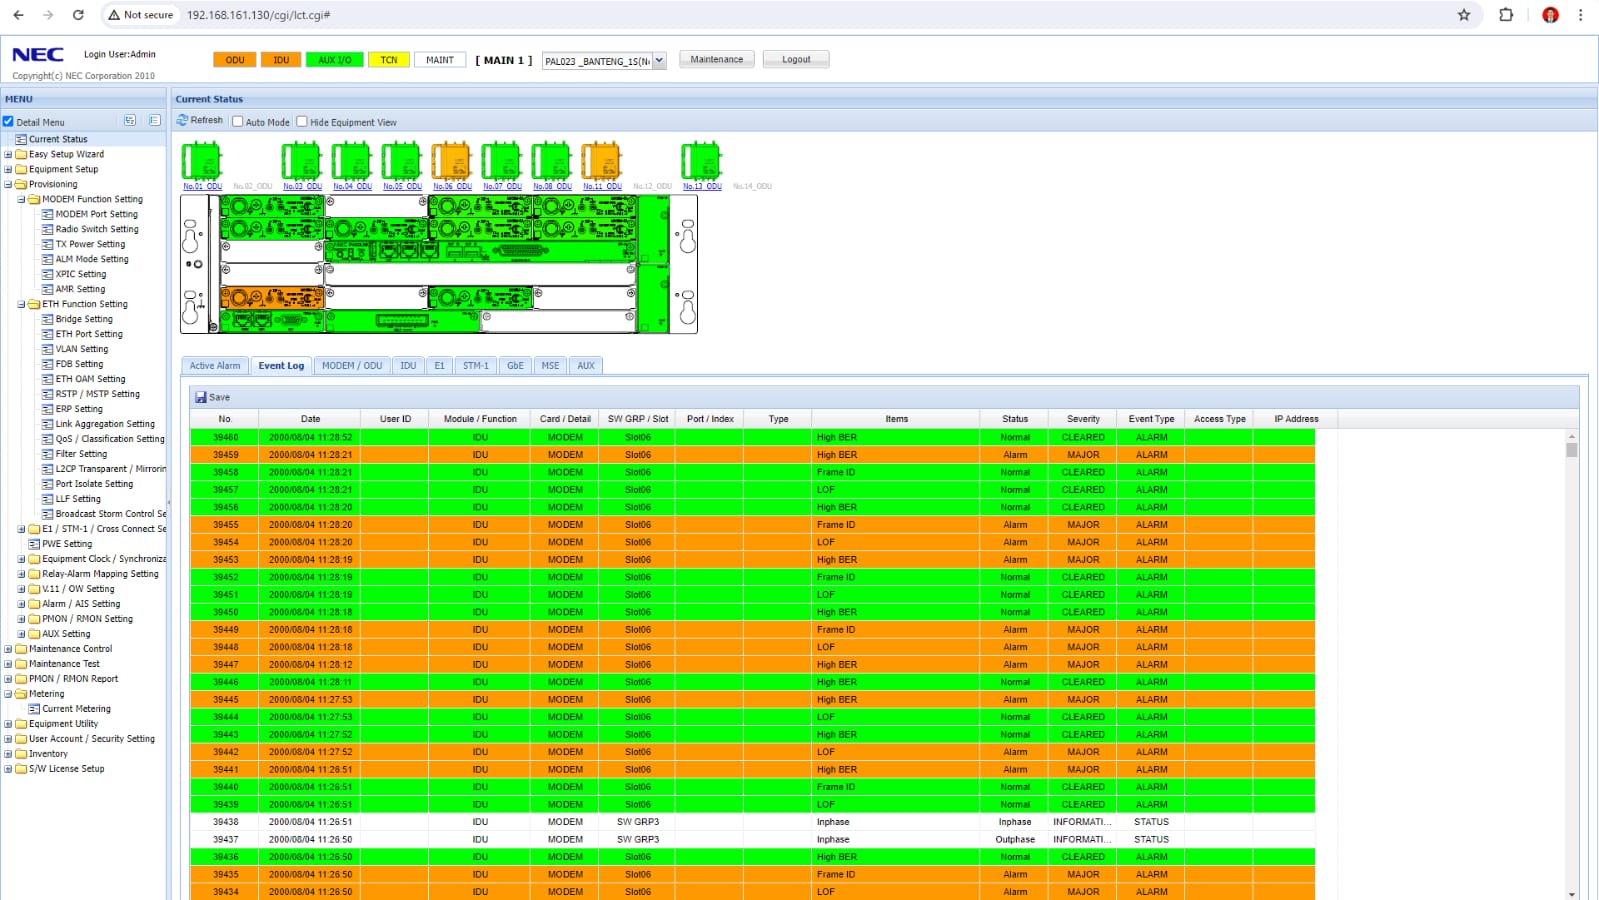The height and width of the screenshot is (900, 1599).
Task: Click the green AUX I/O status button
Action: (335, 60)
